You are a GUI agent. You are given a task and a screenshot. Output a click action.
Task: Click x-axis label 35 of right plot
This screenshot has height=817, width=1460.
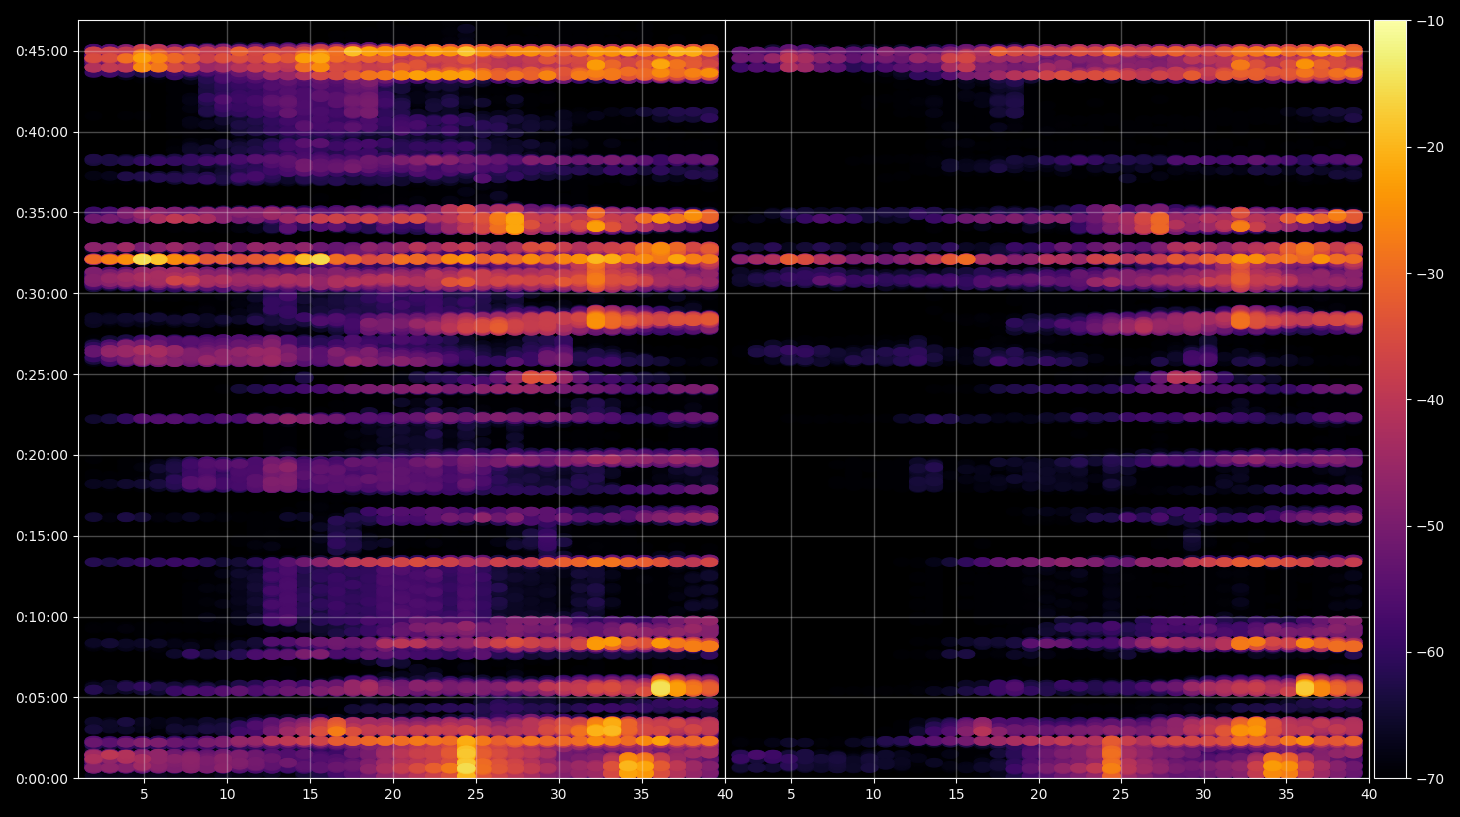1286,795
